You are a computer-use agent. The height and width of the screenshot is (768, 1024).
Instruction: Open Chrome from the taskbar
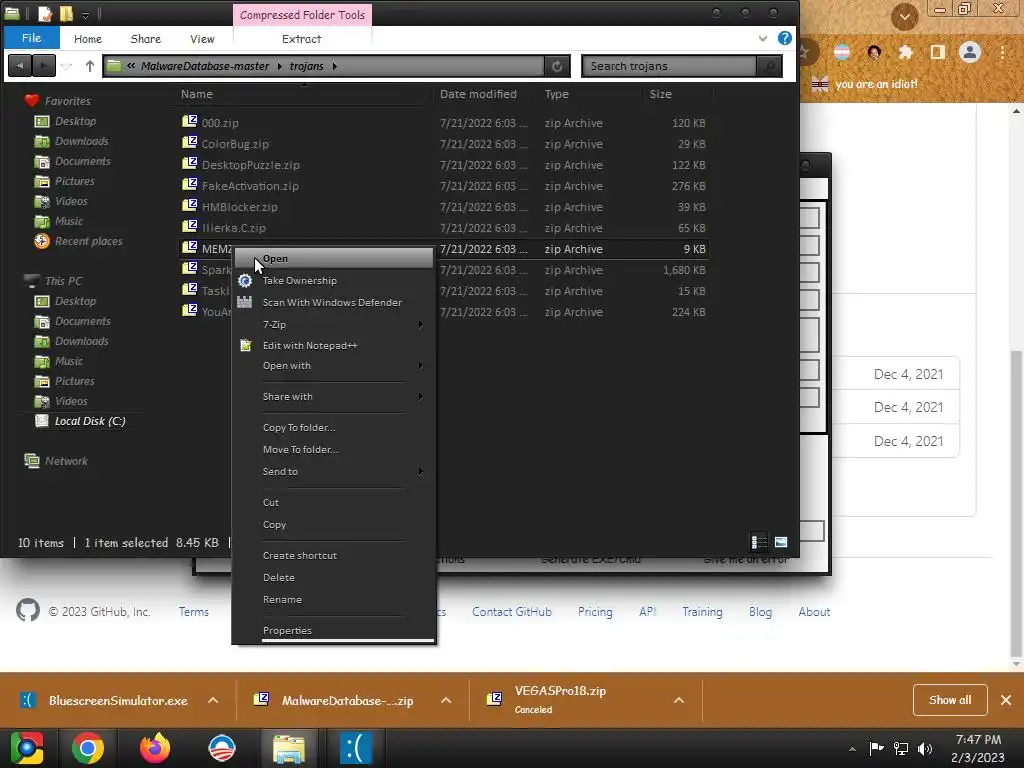click(x=88, y=748)
